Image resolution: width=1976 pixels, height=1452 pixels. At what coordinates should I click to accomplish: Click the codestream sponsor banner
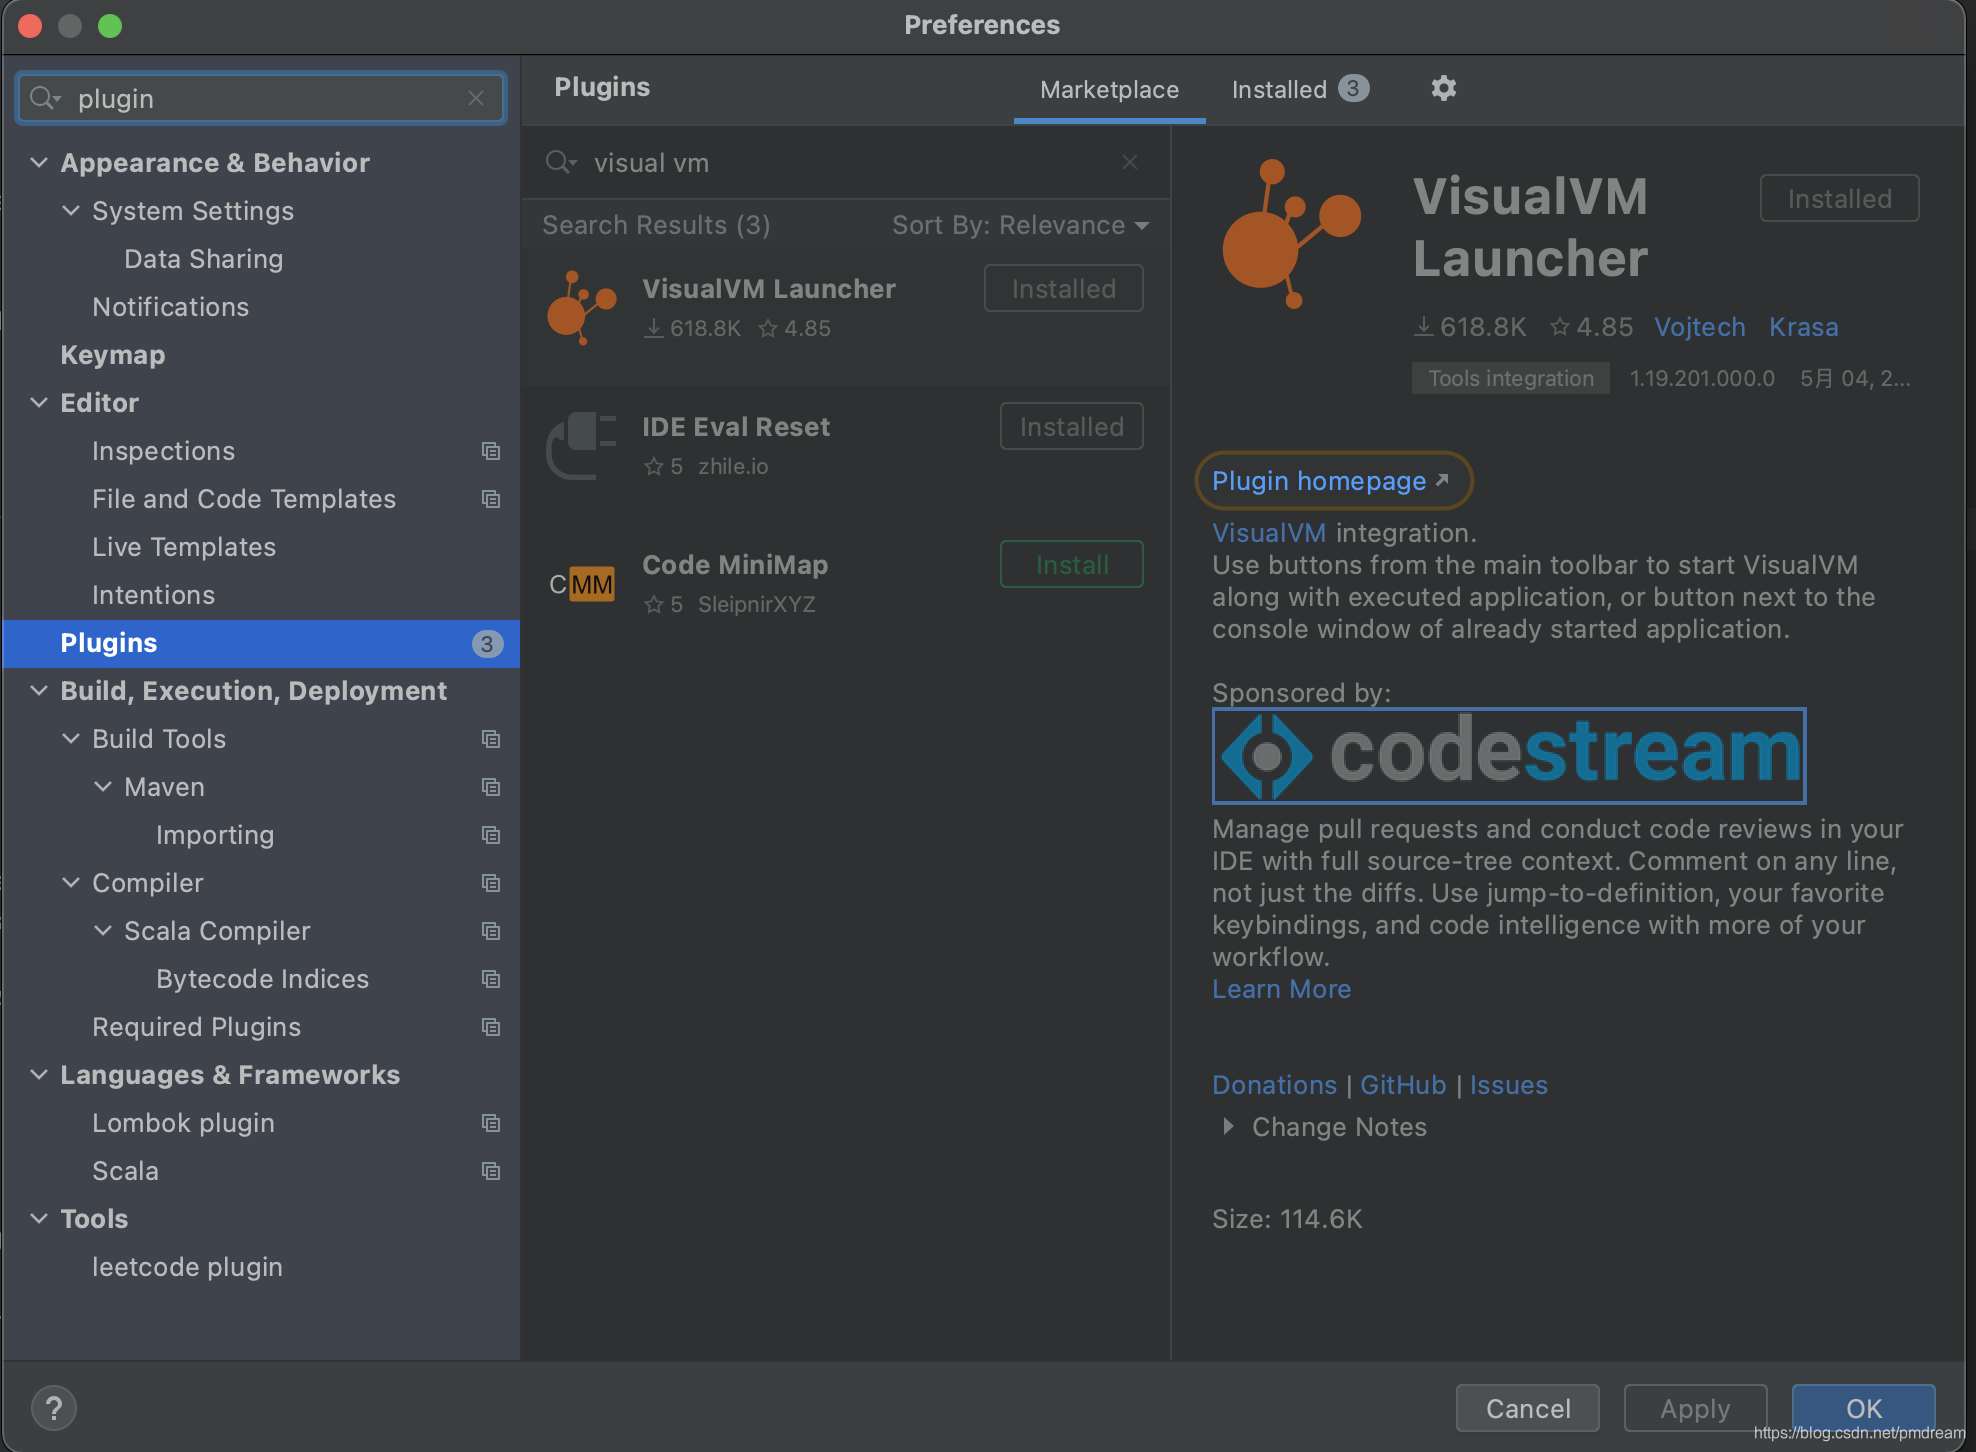tap(1508, 755)
